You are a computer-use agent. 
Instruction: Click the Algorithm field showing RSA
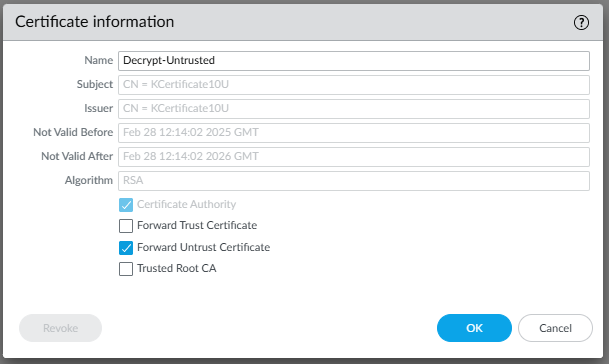click(354, 181)
